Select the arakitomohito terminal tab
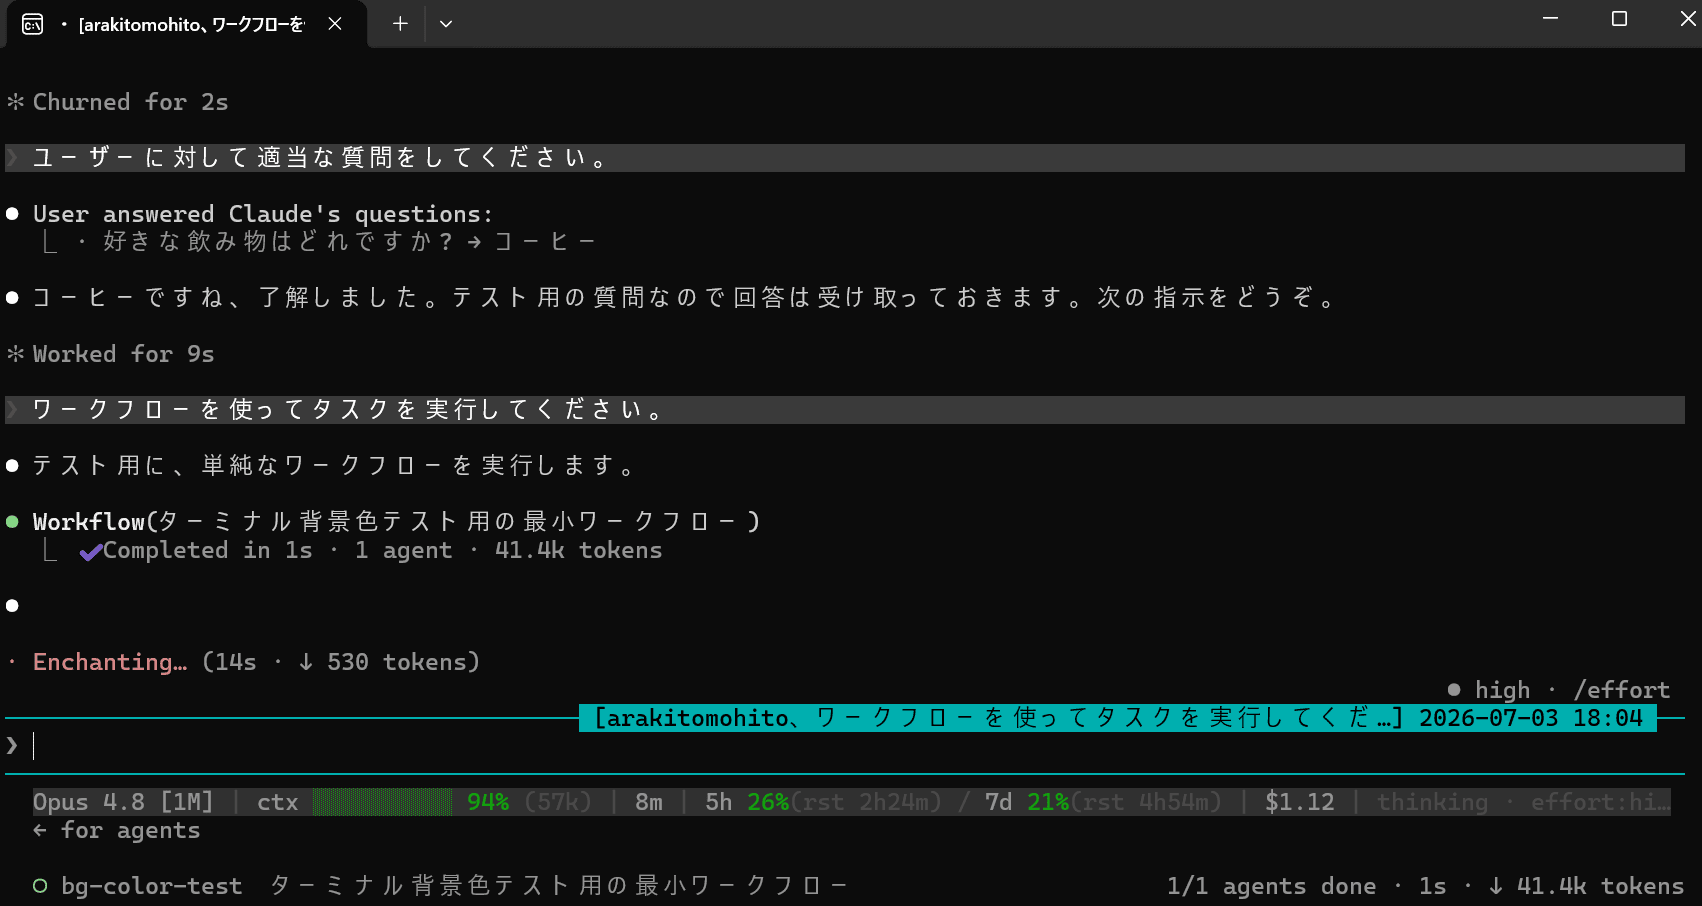 [187, 24]
